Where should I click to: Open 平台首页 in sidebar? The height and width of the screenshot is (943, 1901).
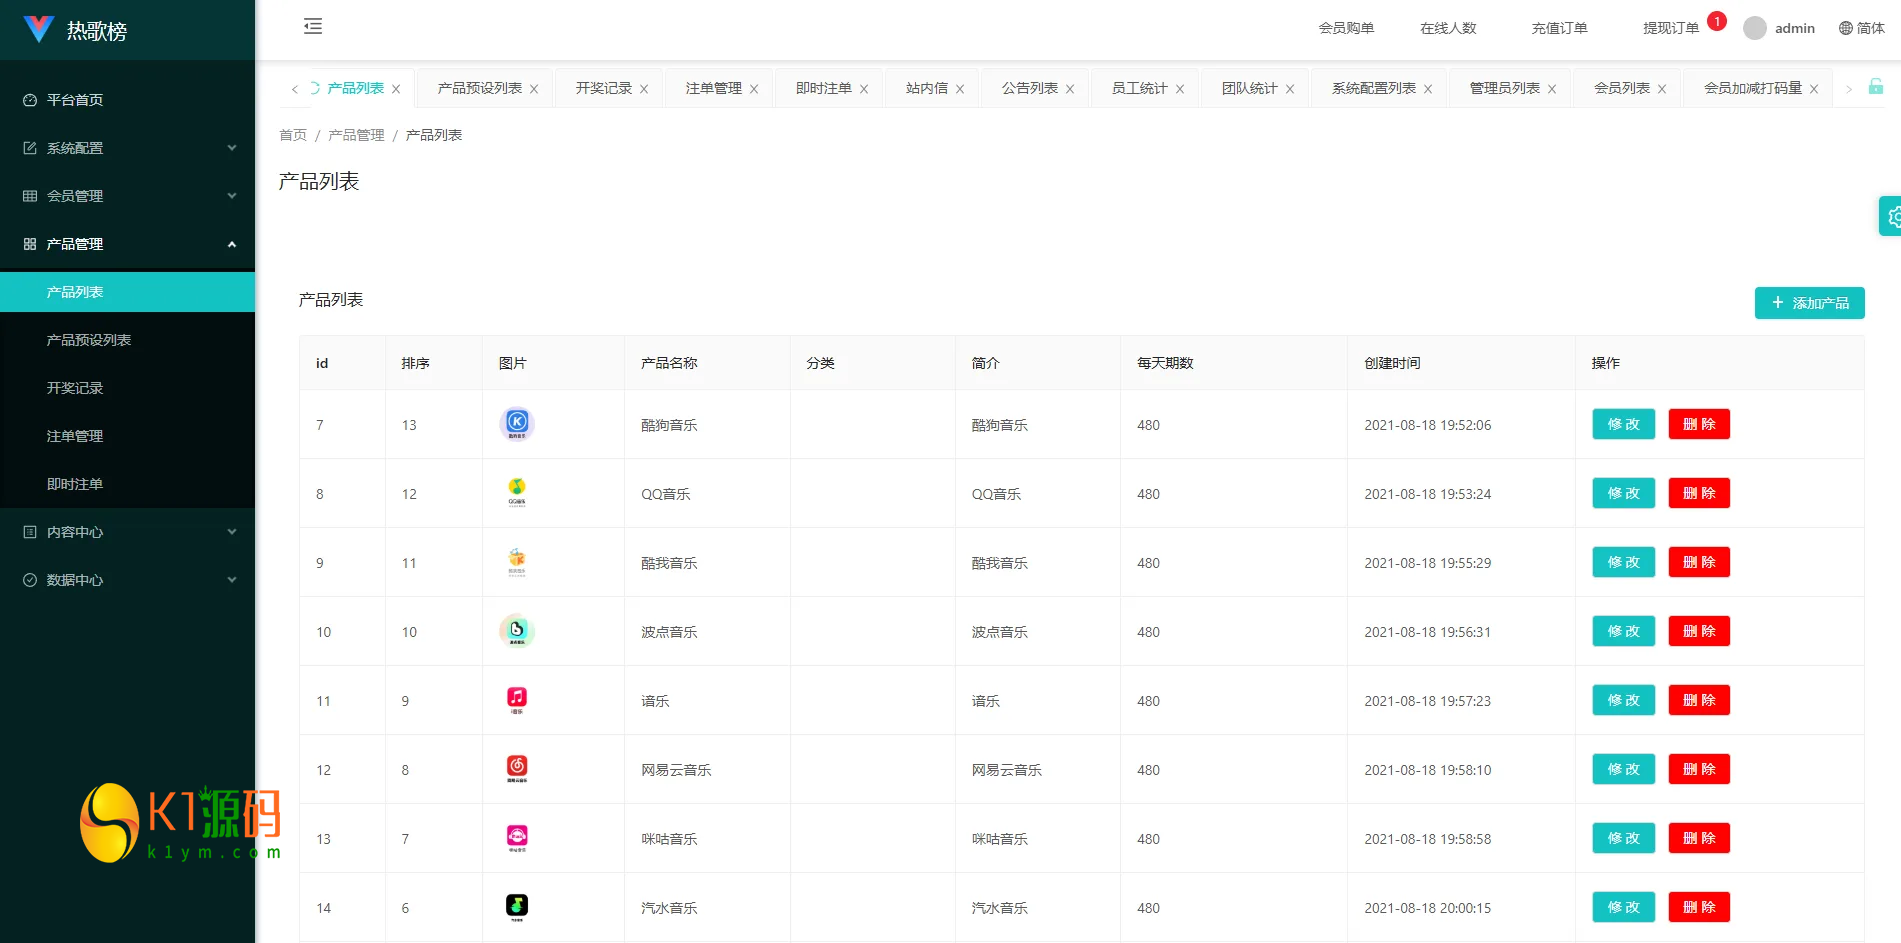(x=127, y=100)
